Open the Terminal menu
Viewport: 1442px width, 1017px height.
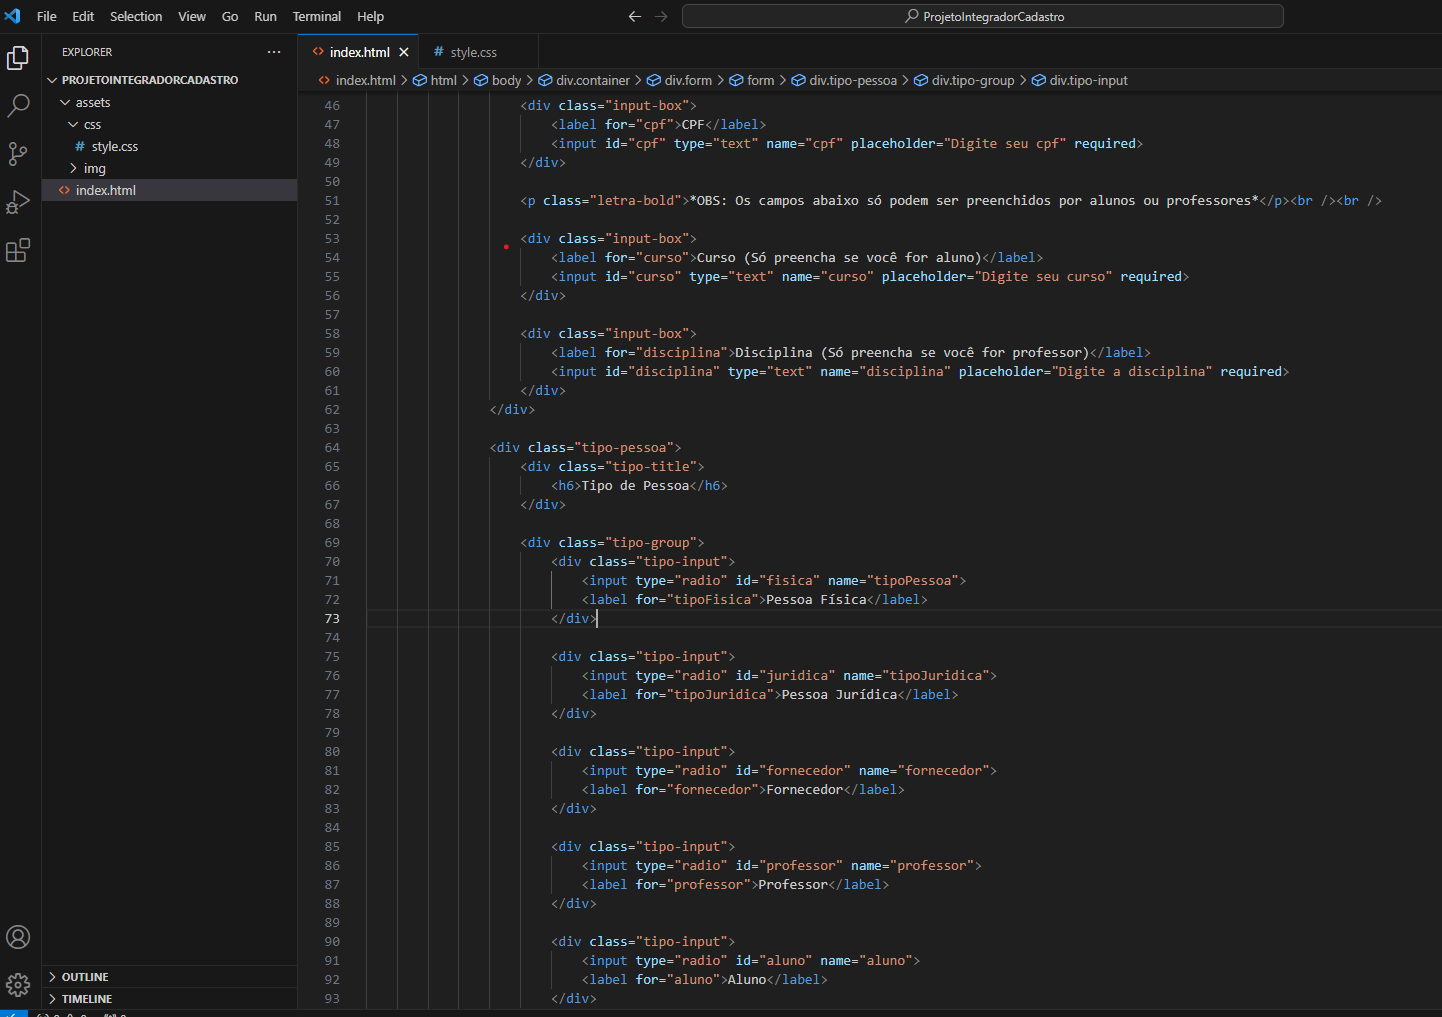click(316, 16)
